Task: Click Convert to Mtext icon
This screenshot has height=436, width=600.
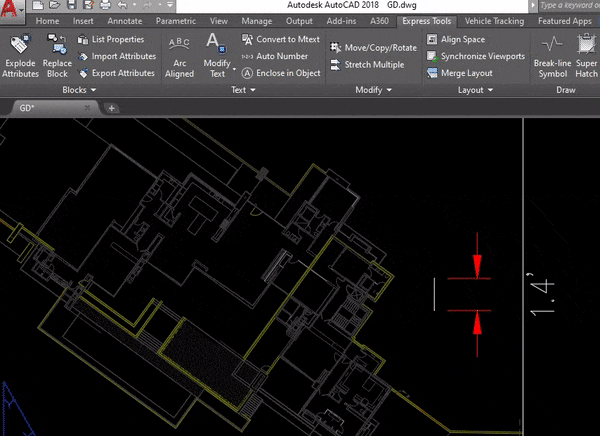Action: [247, 39]
